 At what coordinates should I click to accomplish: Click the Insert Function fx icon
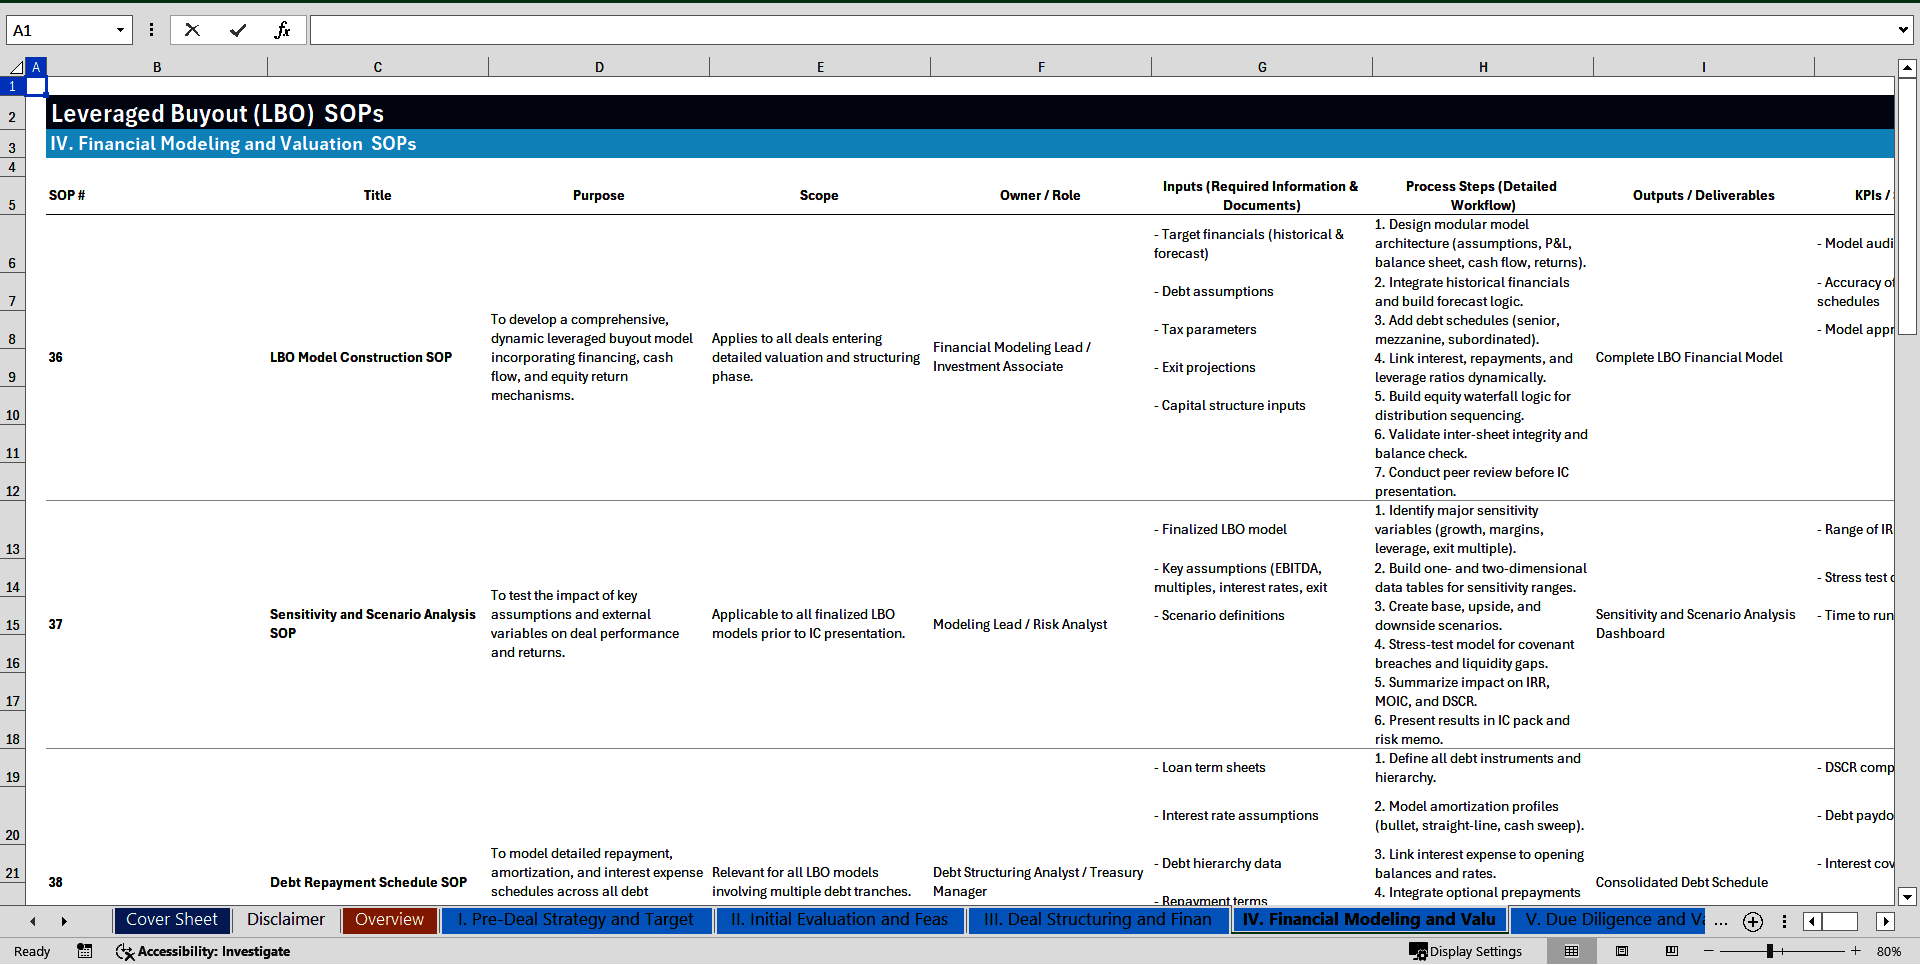pyautogui.click(x=282, y=30)
